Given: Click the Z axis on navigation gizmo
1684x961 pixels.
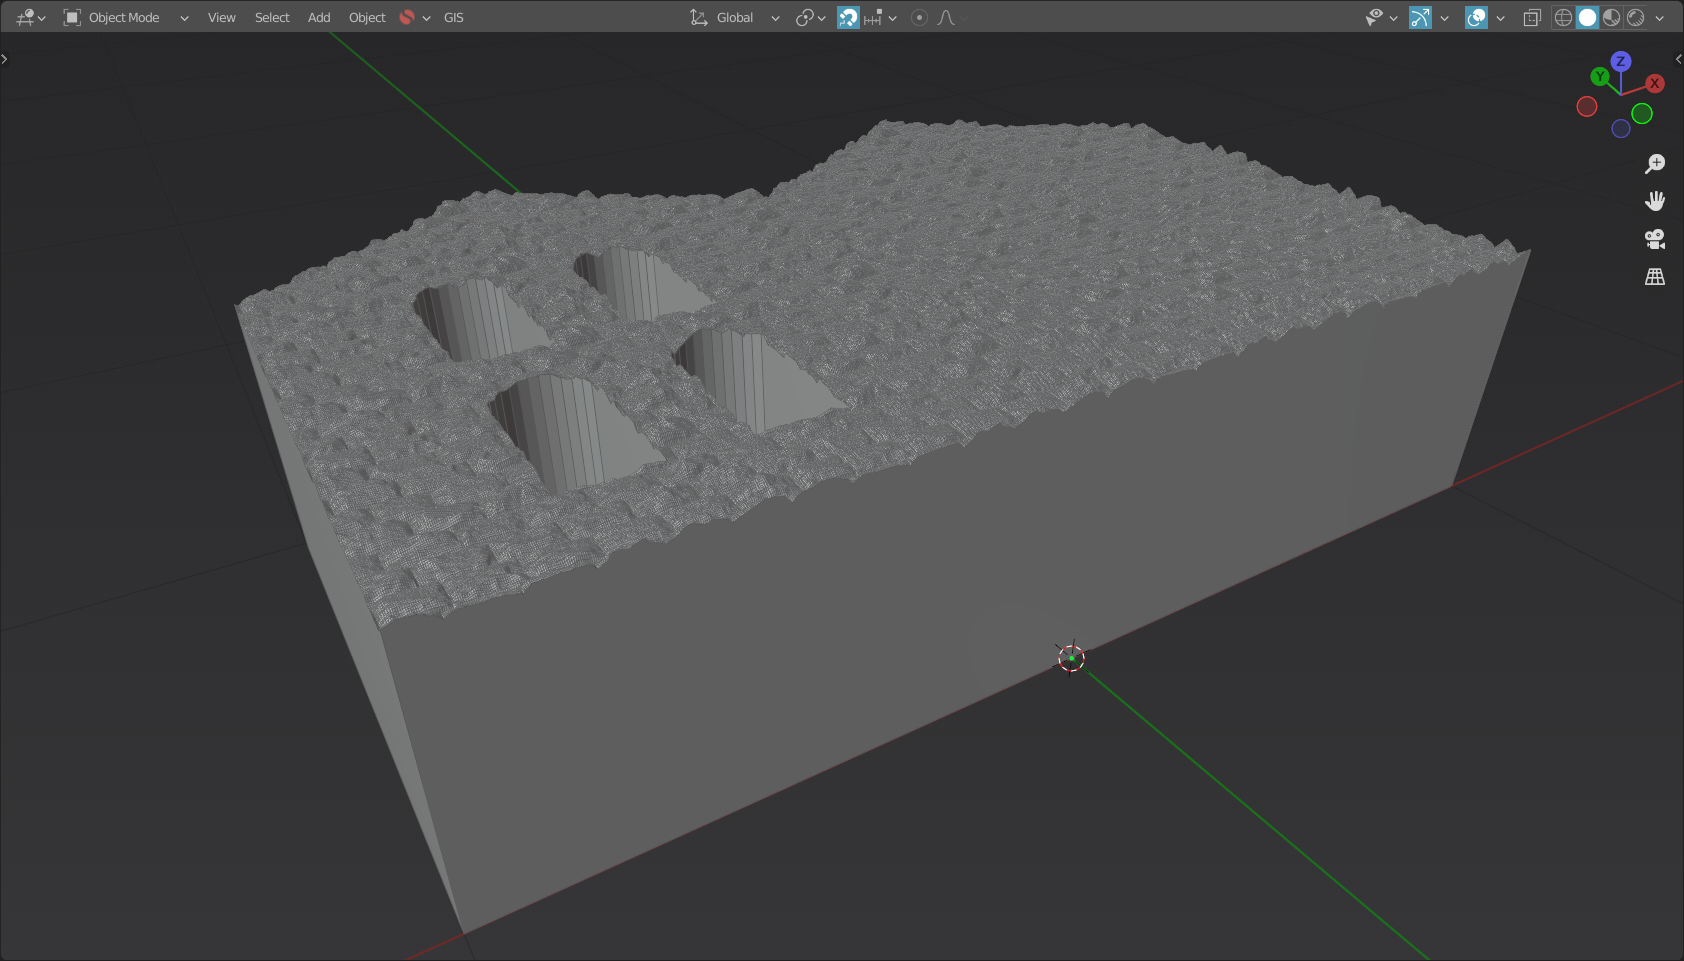Looking at the screenshot, I should [1621, 61].
